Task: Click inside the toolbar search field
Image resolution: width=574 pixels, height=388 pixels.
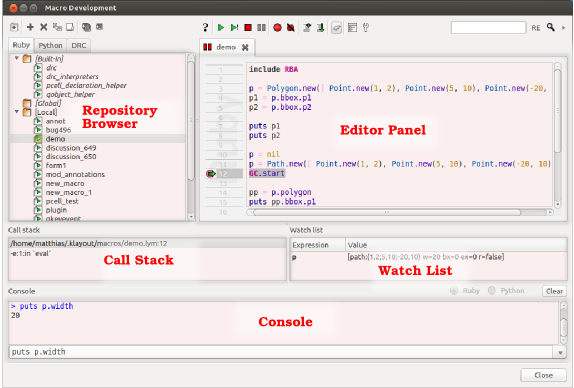Action: point(488,27)
